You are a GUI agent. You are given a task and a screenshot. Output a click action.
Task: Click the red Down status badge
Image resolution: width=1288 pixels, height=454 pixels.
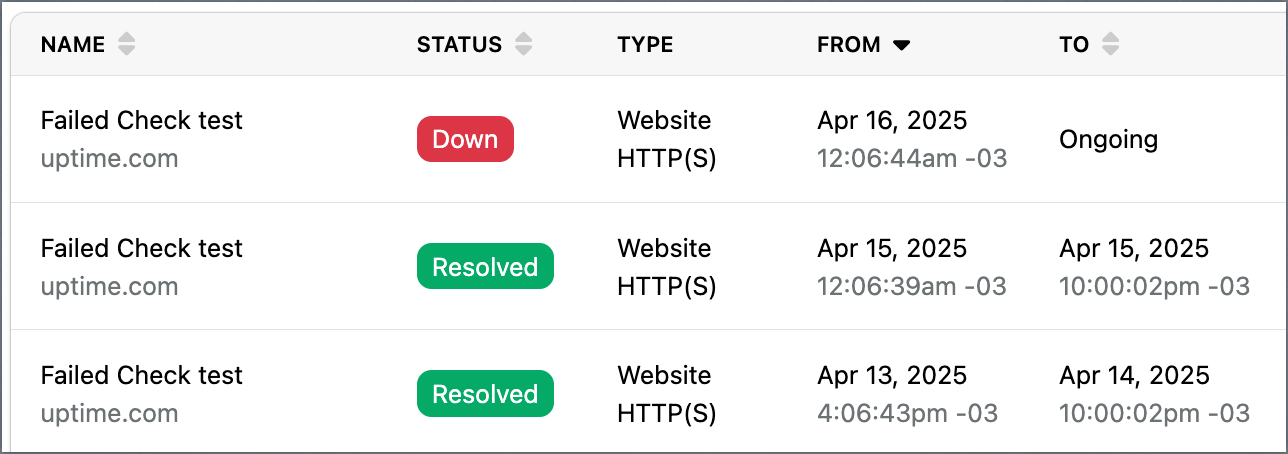tap(465, 139)
